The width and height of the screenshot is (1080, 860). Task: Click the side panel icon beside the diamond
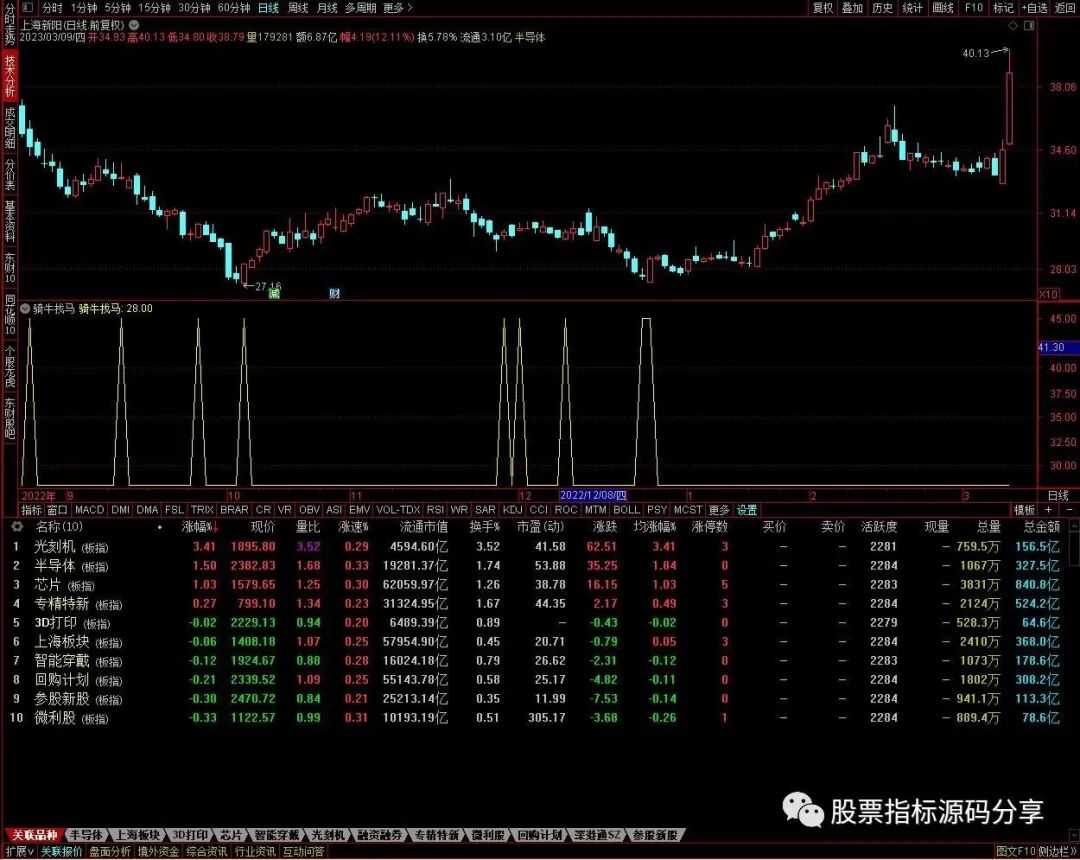[1029, 25]
